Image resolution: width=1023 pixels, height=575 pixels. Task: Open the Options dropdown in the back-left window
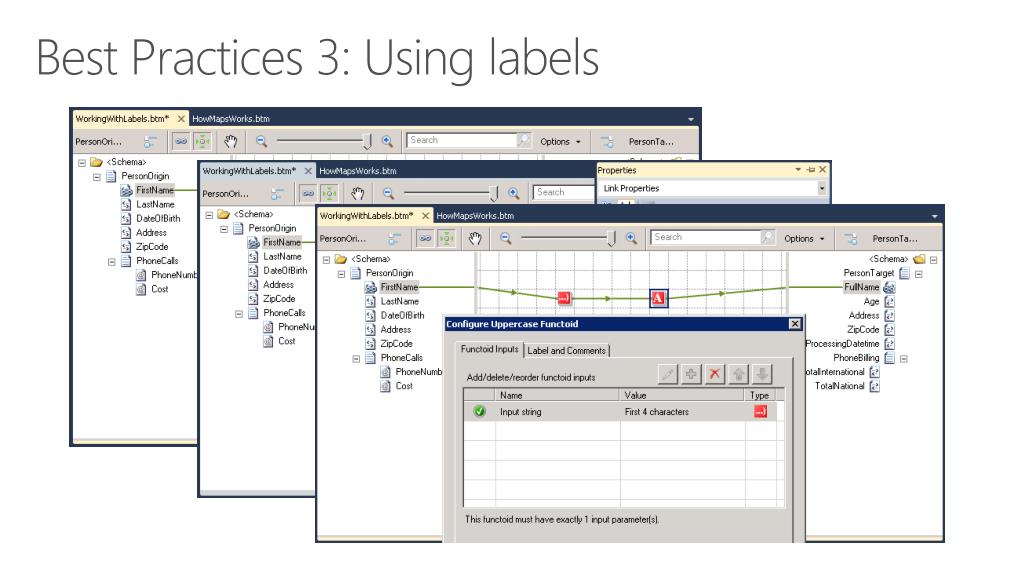(x=560, y=141)
